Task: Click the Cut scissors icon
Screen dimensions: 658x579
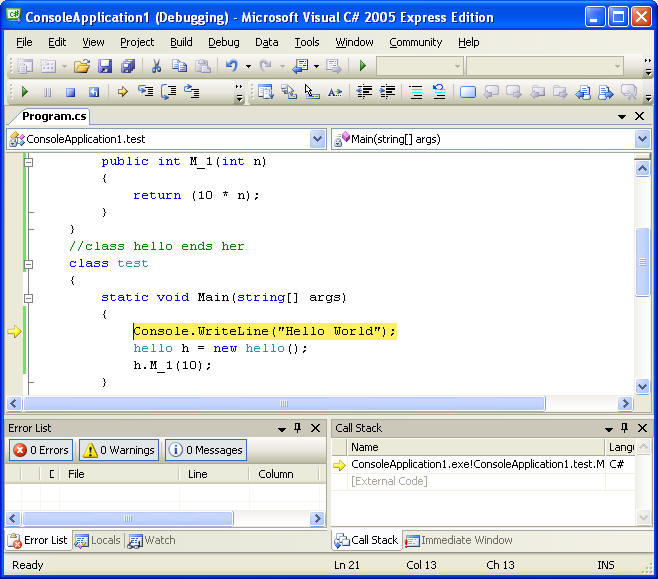Action: [156, 66]
